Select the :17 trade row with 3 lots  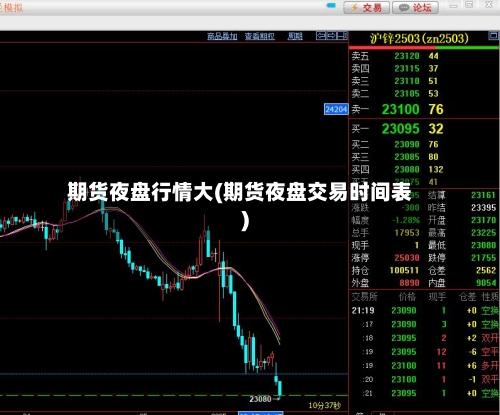(x=424, y=324)
